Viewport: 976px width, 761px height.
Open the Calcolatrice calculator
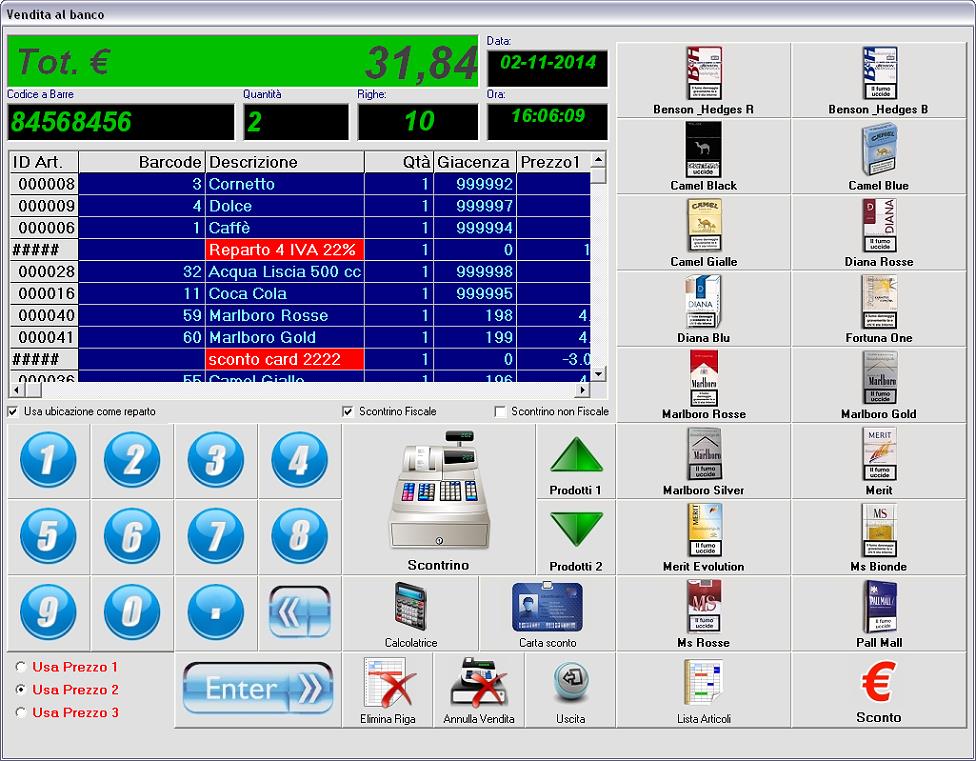[x=410, y=605]
